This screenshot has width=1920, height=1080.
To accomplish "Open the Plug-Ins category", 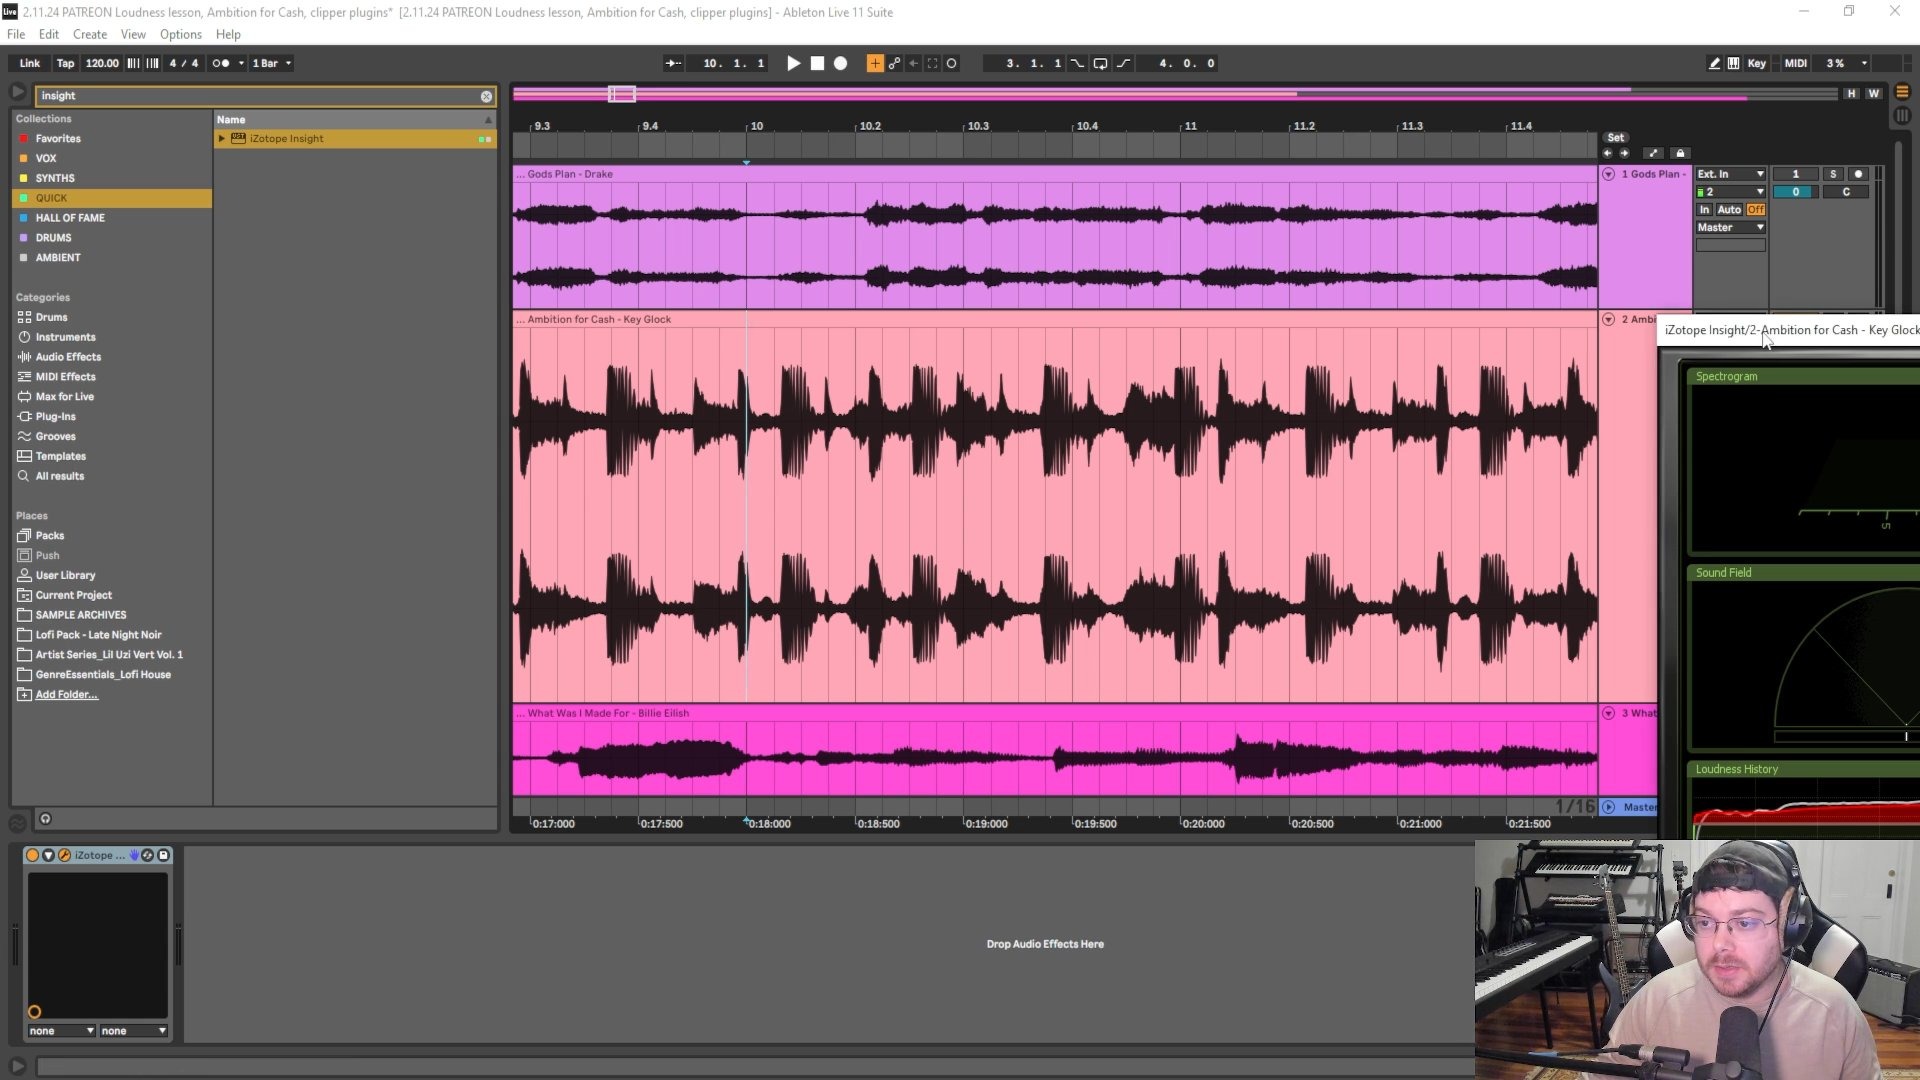I will [56, 417].
